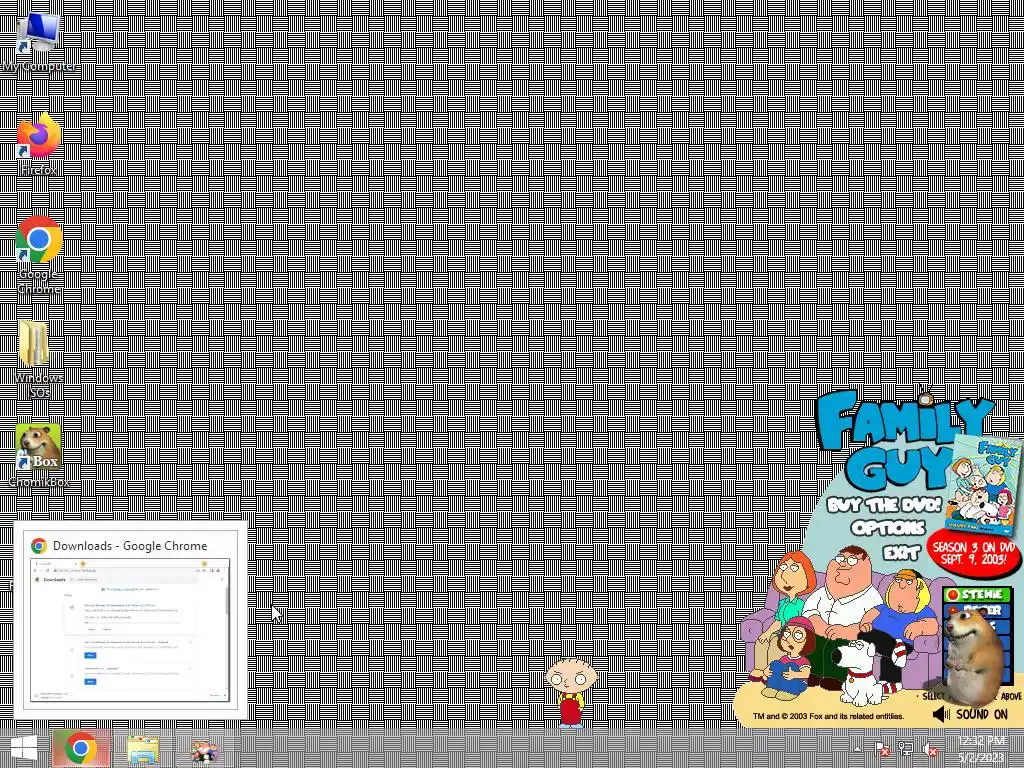The image size is (1024, 768).
Task: Select the Family Guy app taskbar icon
Action: (x=204, y=750)
